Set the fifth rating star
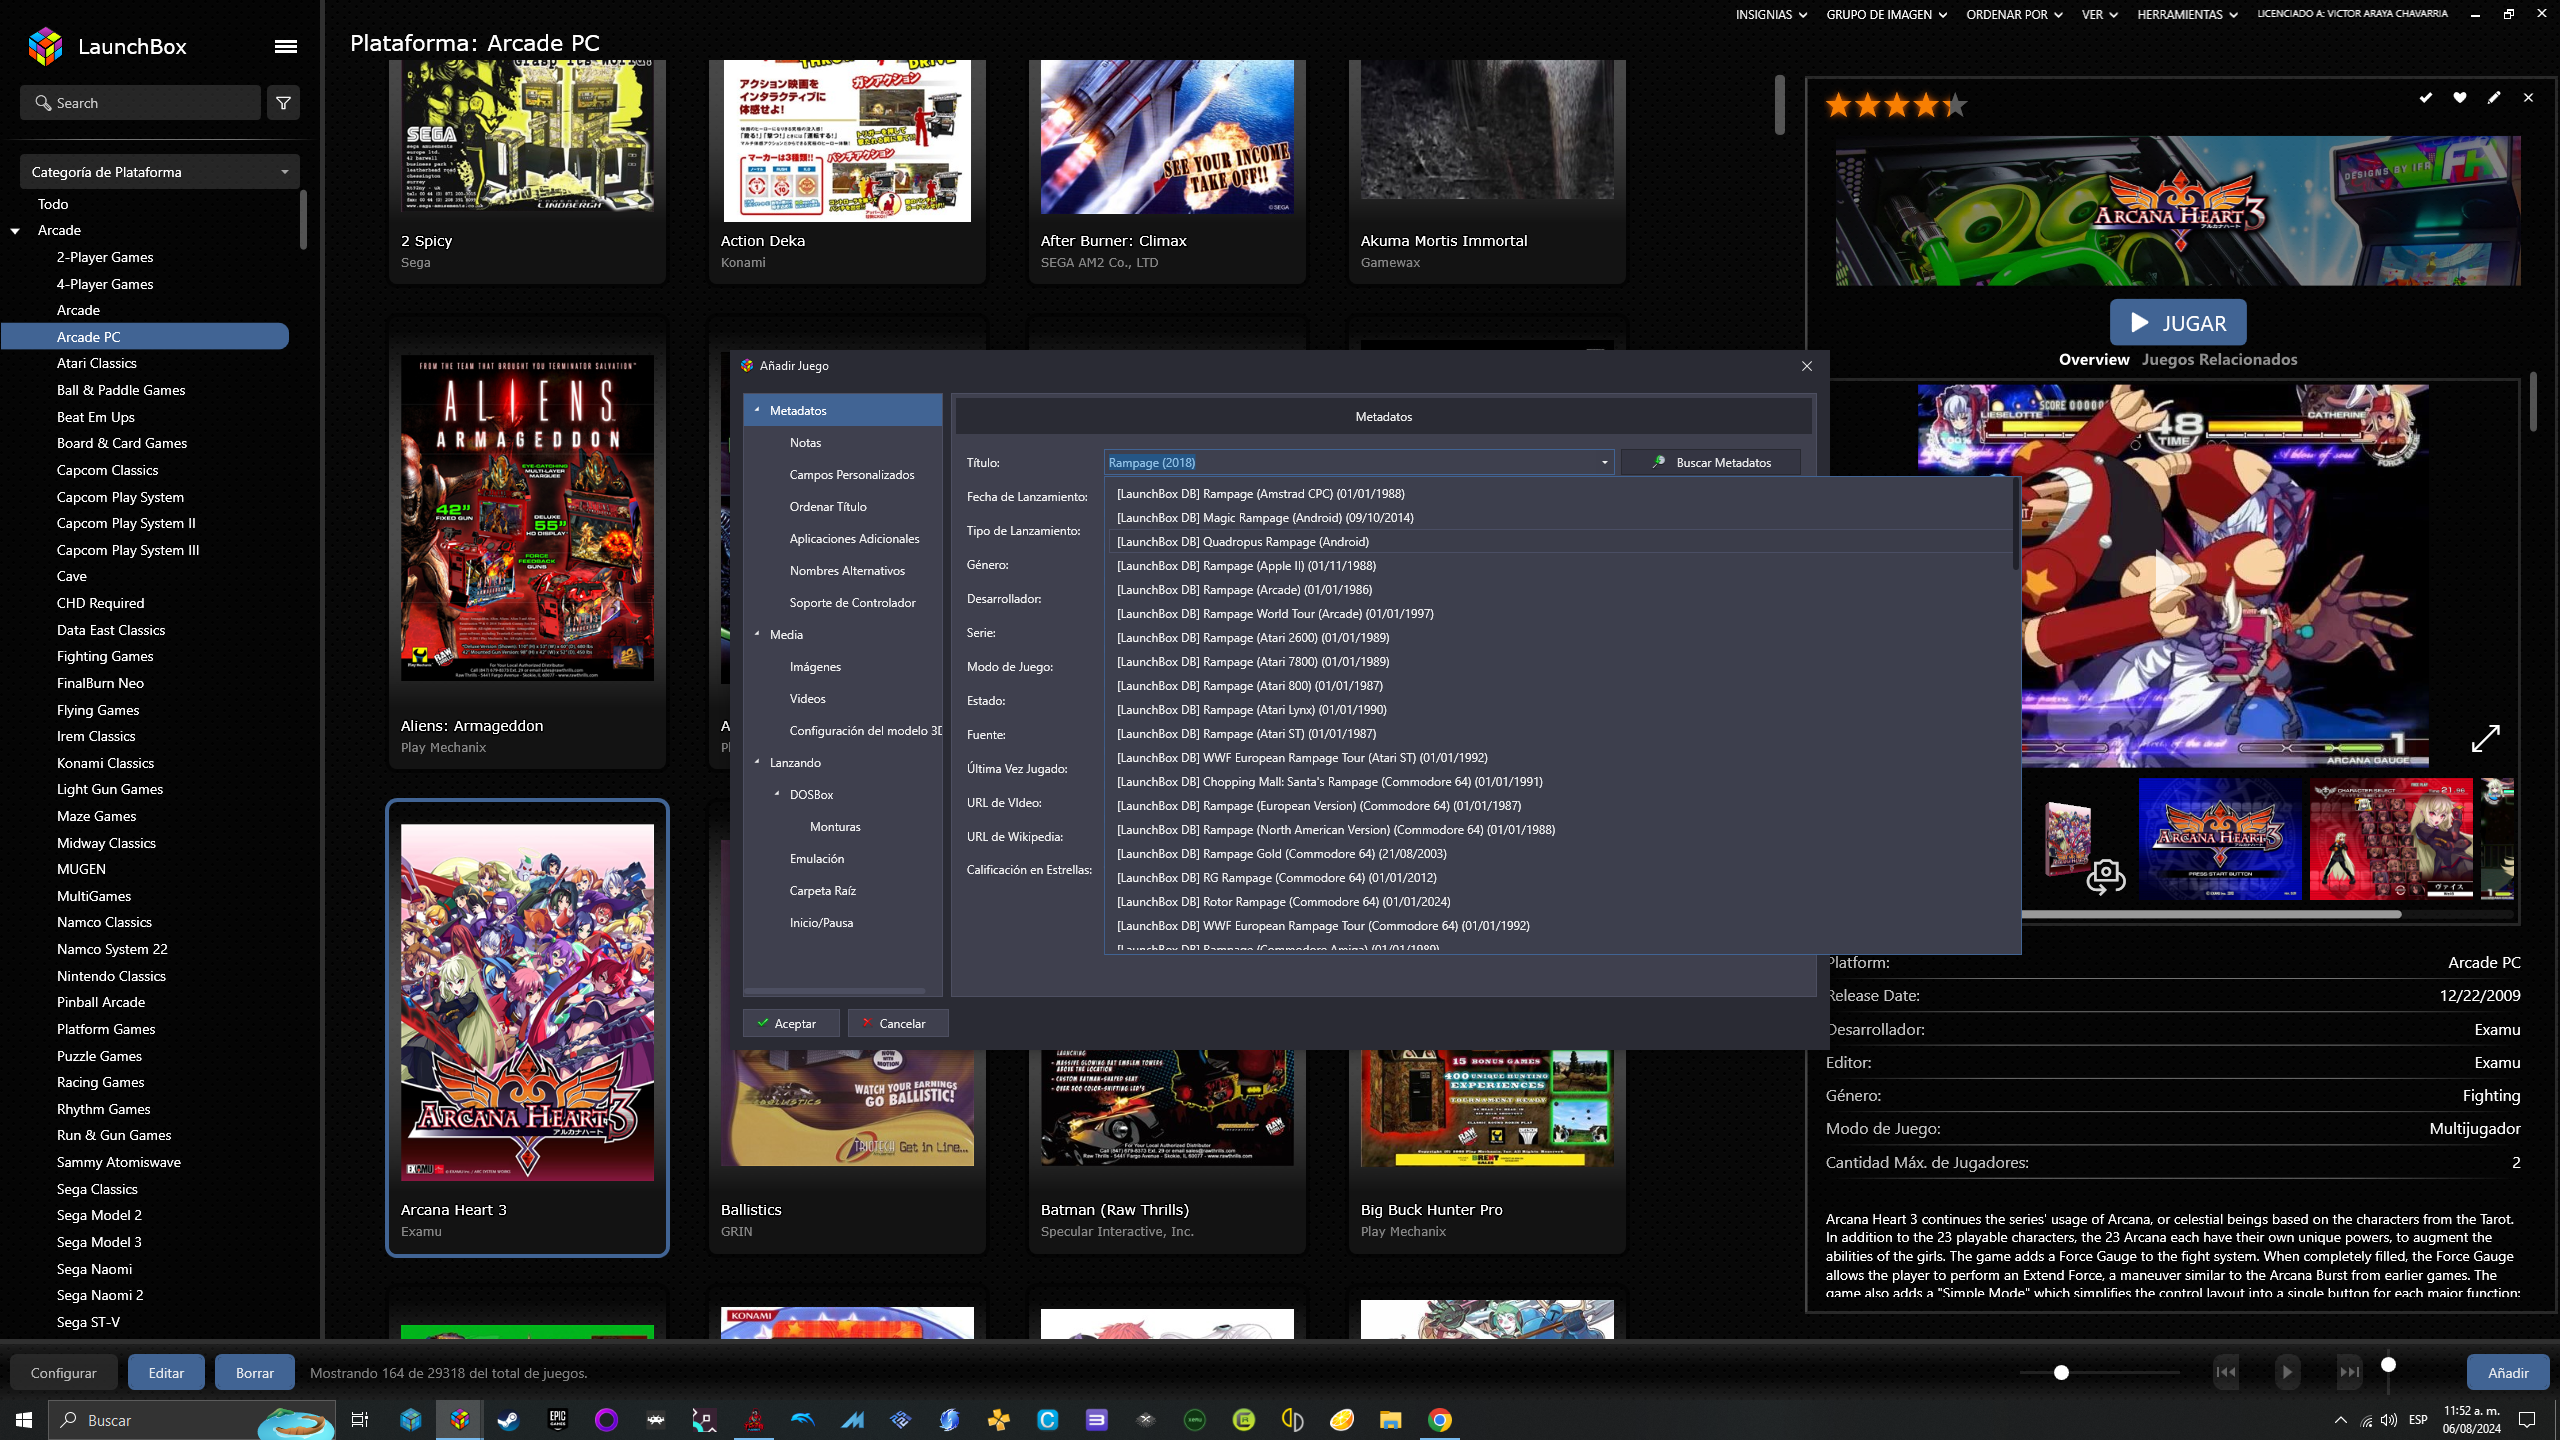2560x1440 pixels. coord(1954,104)
